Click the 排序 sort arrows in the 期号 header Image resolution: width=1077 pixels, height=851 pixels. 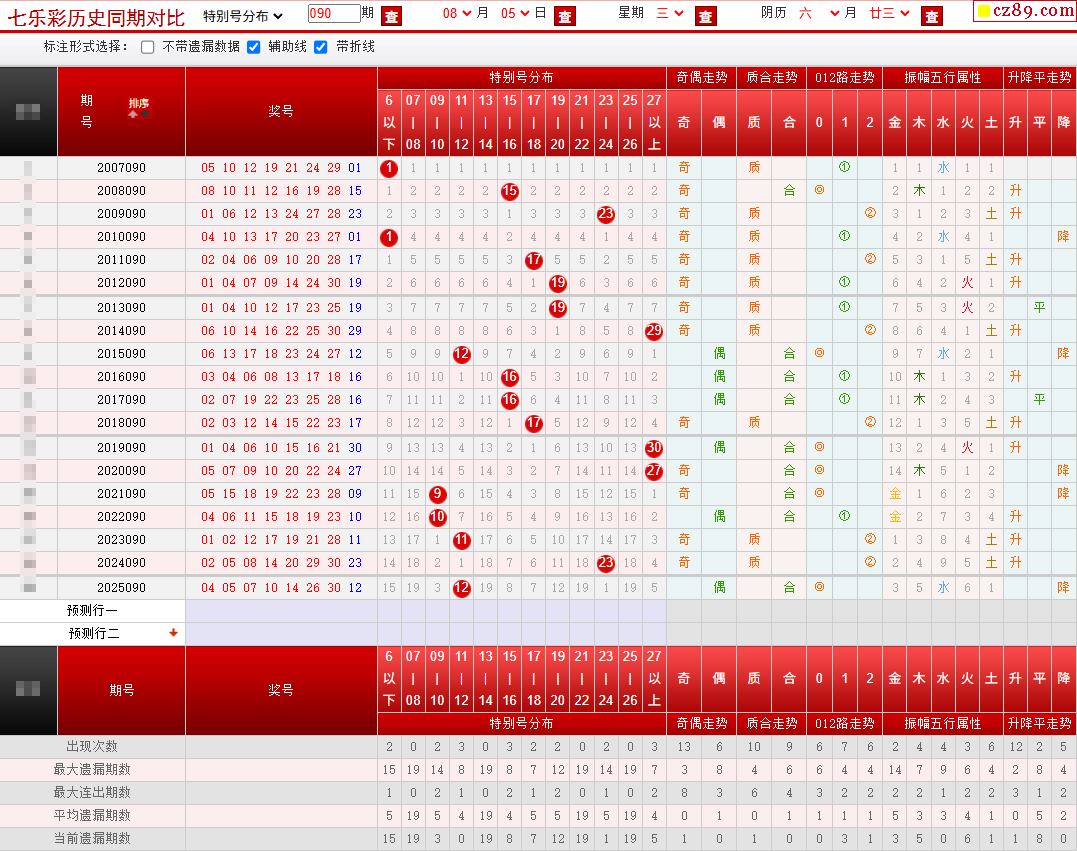pyautogui.click(x=138, y=108)
